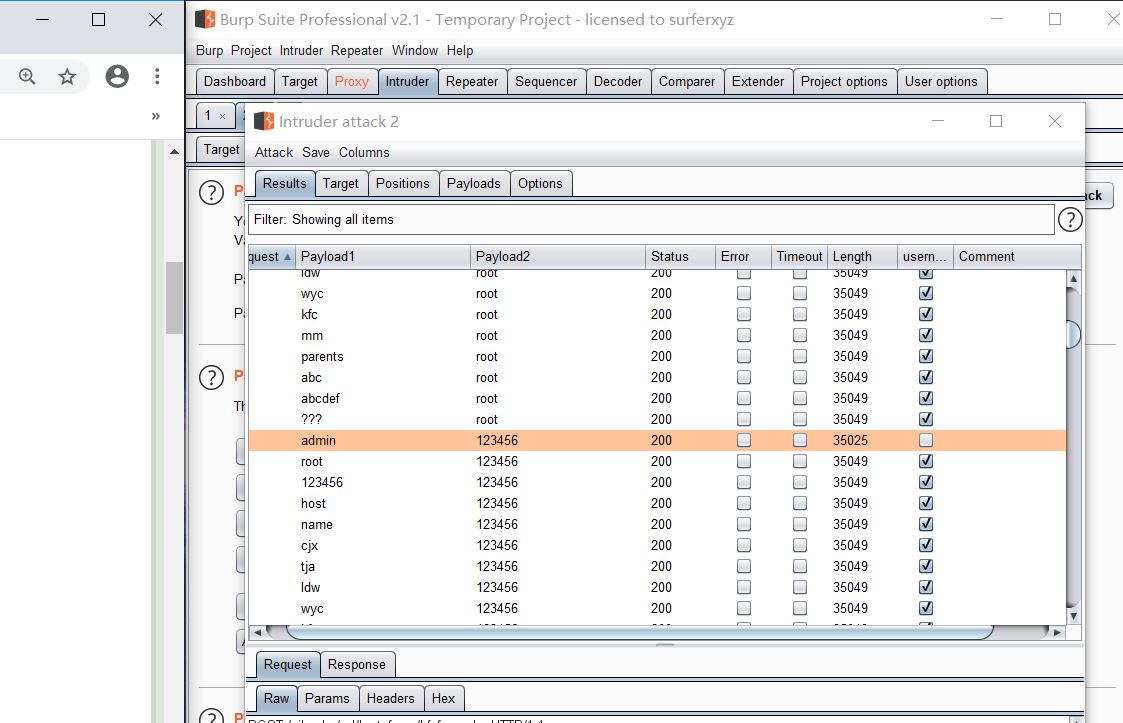Open the Attack menu

pos(273,152)
